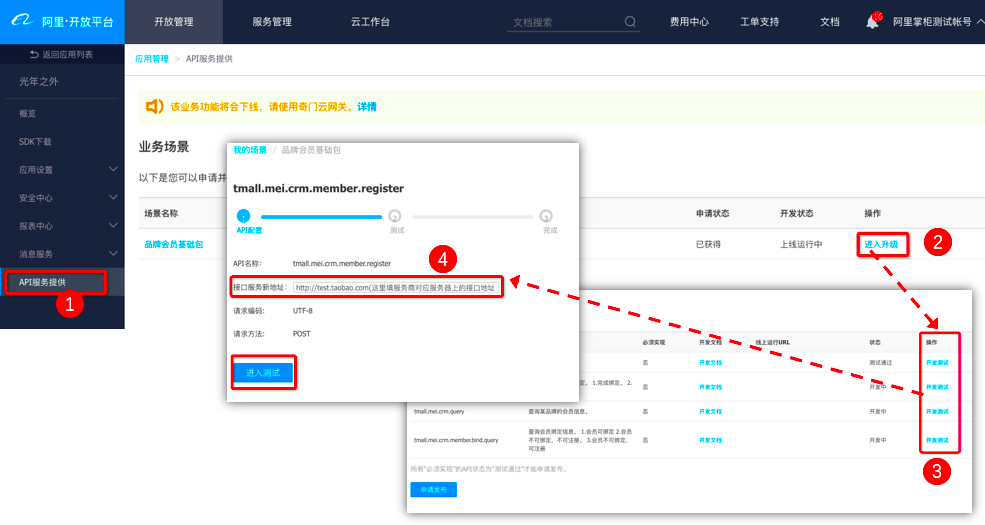Open 开发文档 in the 测试通过 row
The height and width of the screenshot is (525, 985).
pos(710,363)
